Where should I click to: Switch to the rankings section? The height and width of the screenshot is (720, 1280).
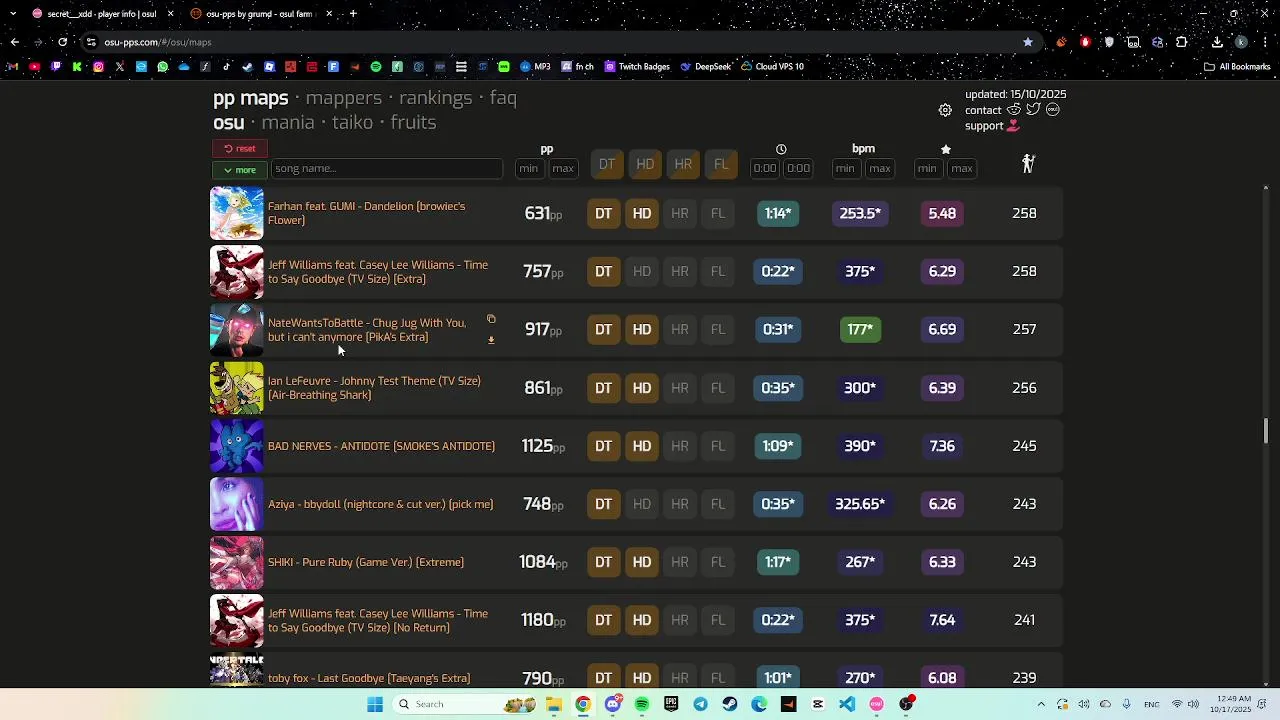[435, 98]
